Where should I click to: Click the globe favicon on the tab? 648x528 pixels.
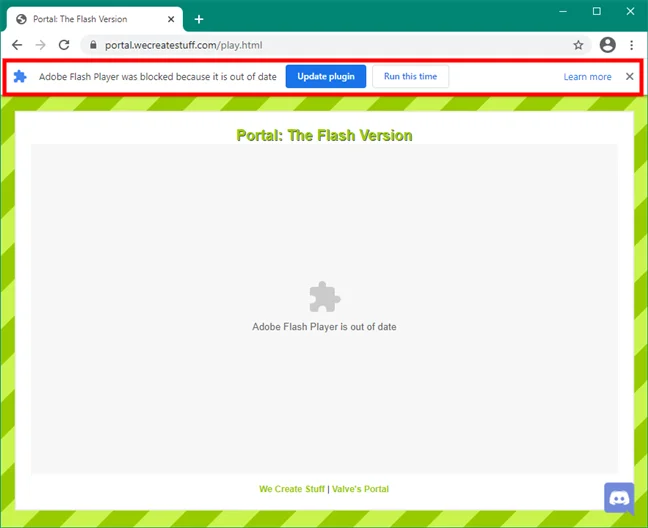21,19
